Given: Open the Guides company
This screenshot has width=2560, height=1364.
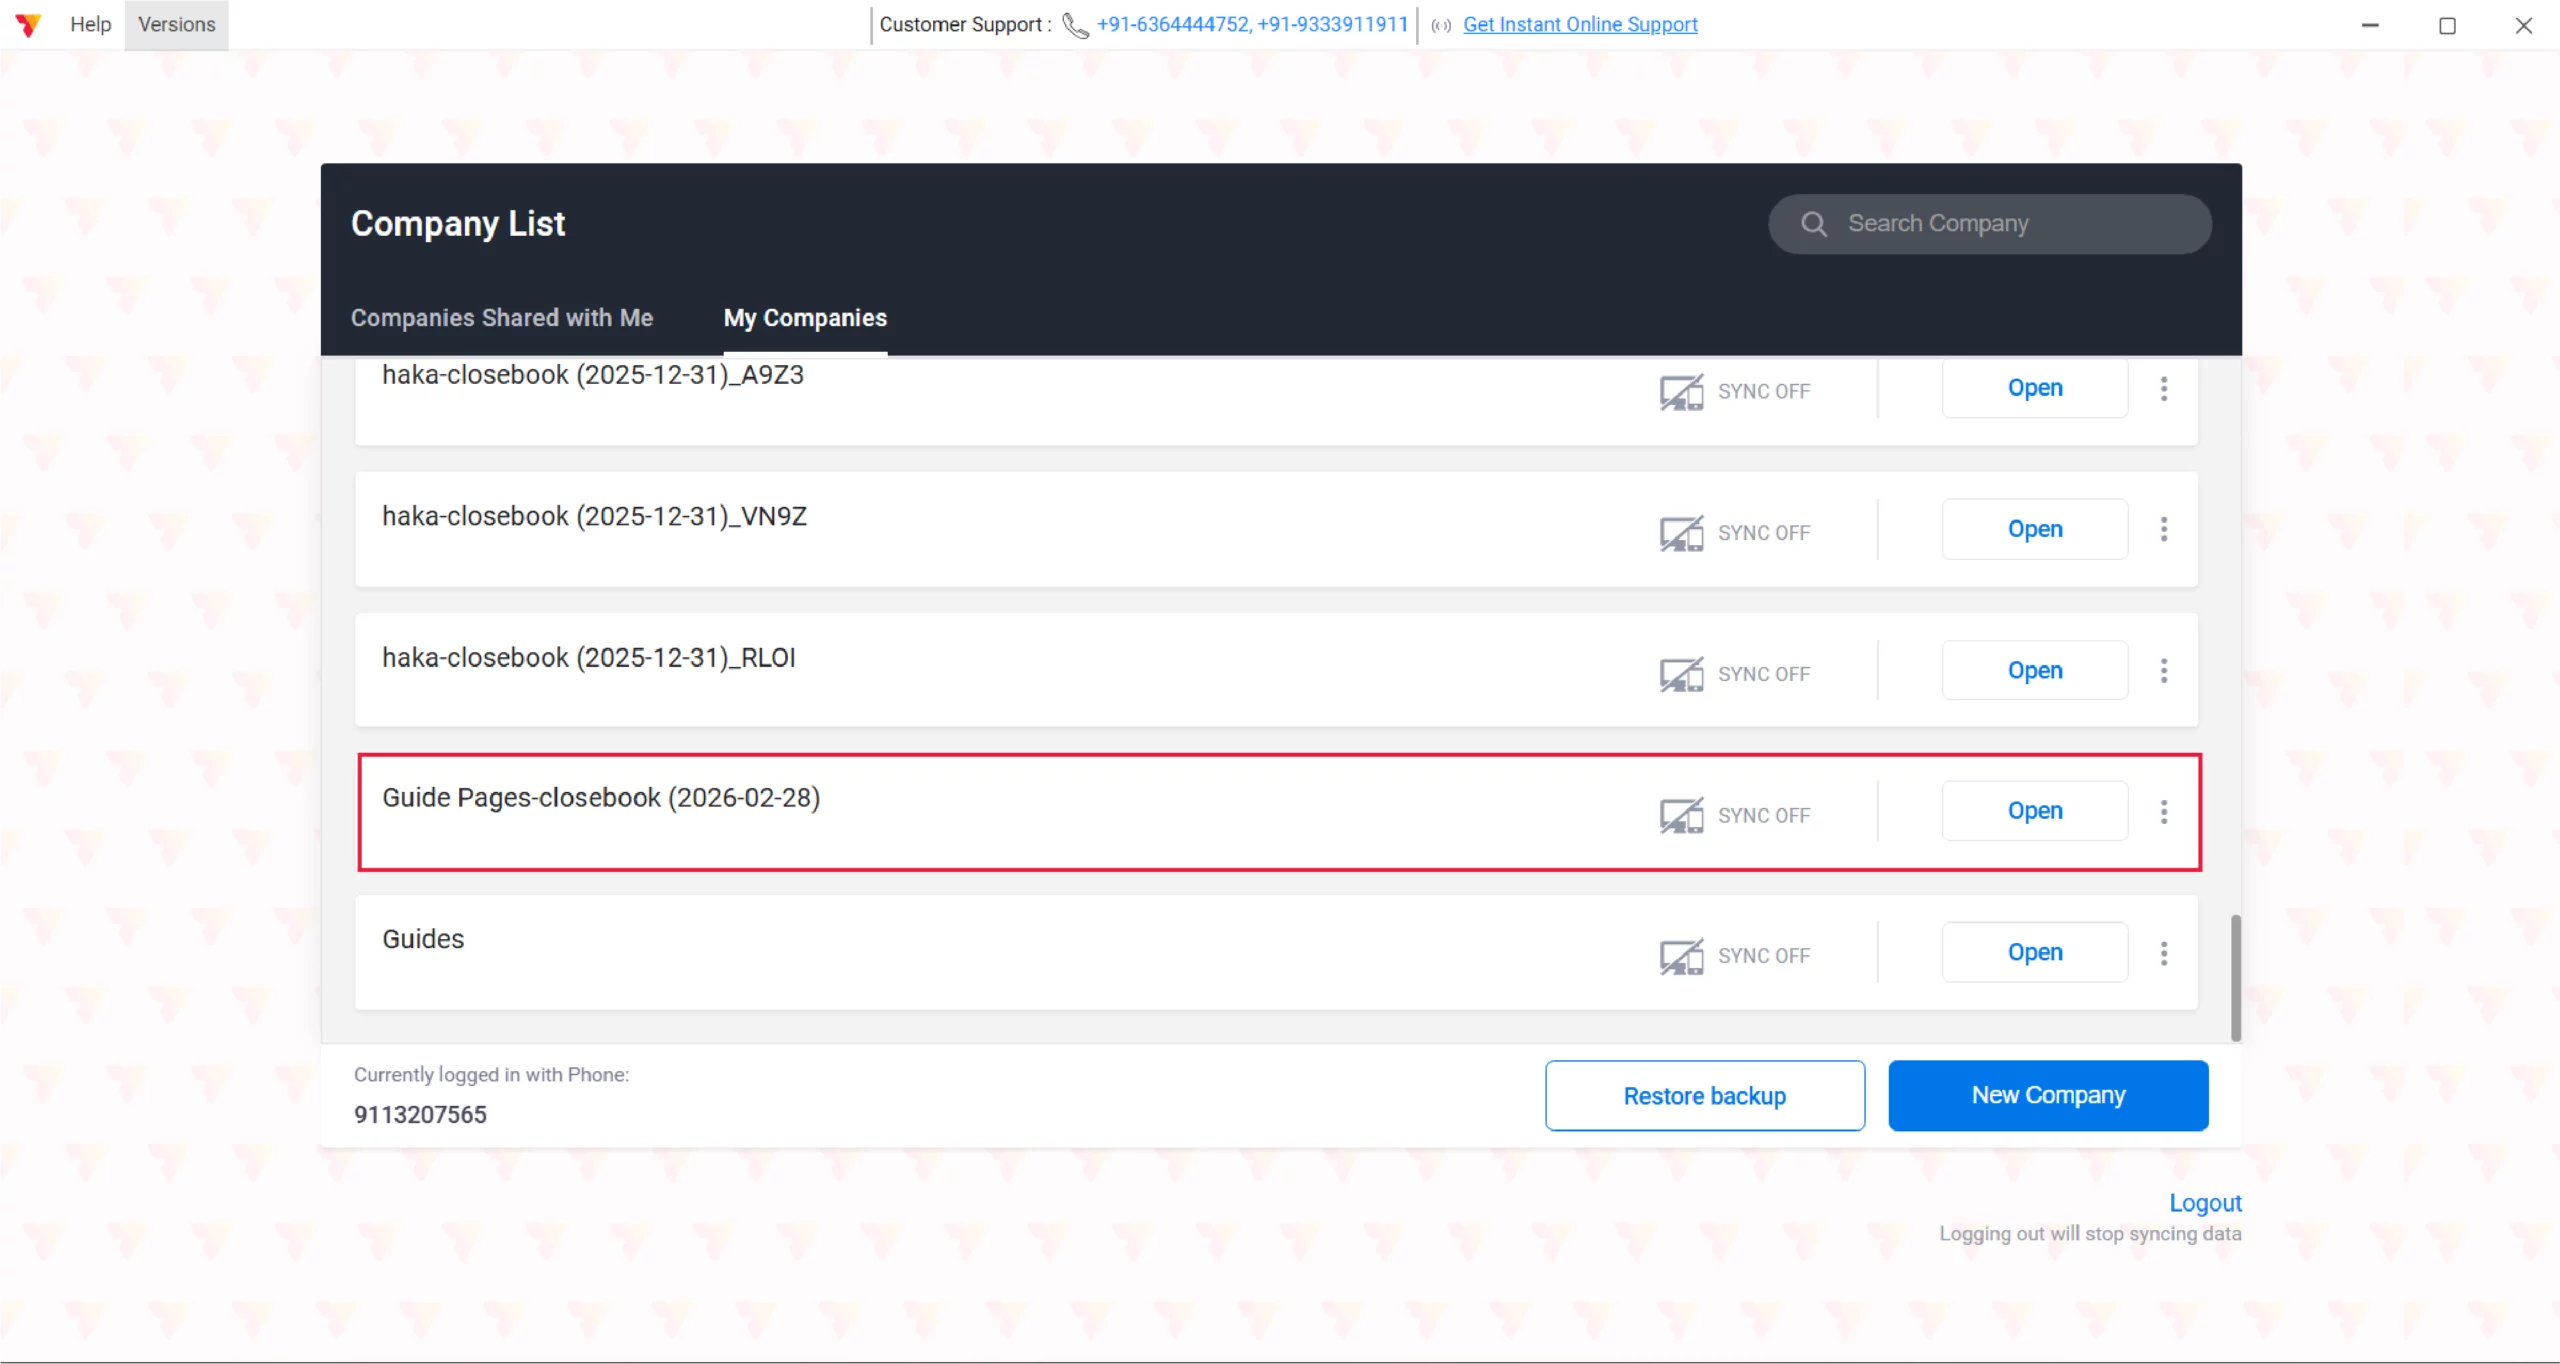Looking at the screenshot, I should click(2035, 952).
